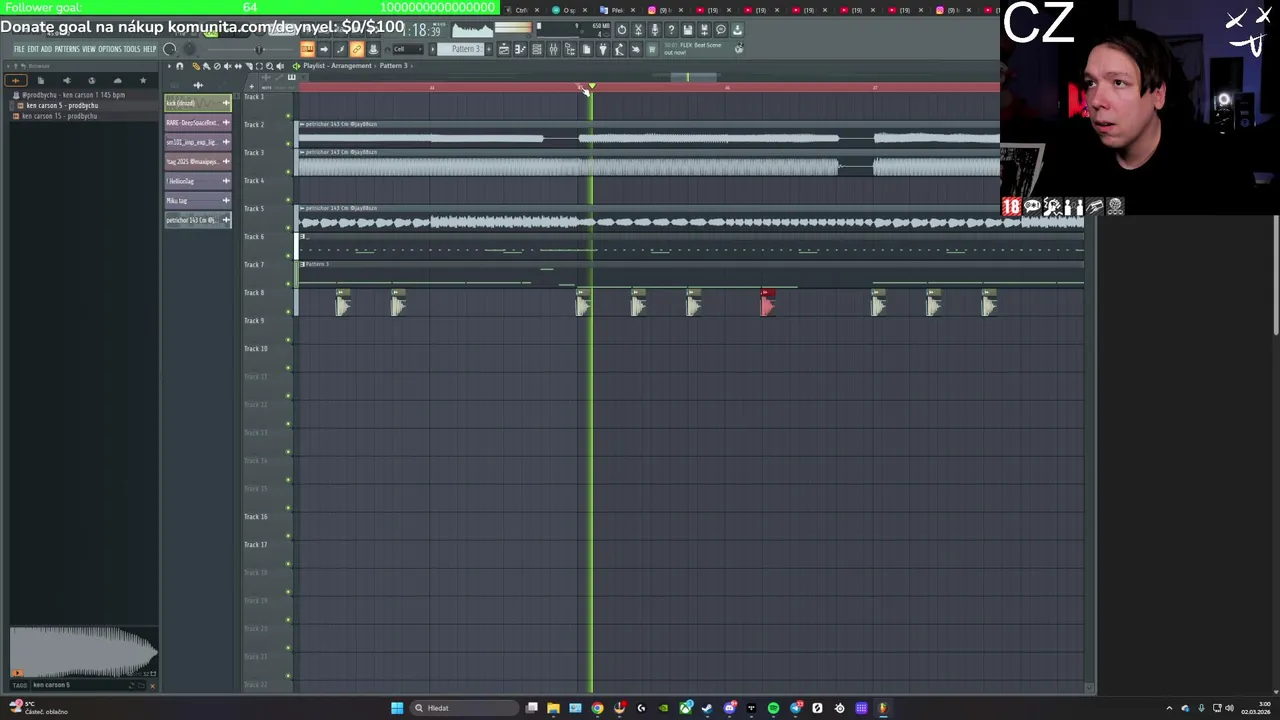Open the PATTERNS menu
Screen dimensions: 1280x720
[x=67, y=49]
